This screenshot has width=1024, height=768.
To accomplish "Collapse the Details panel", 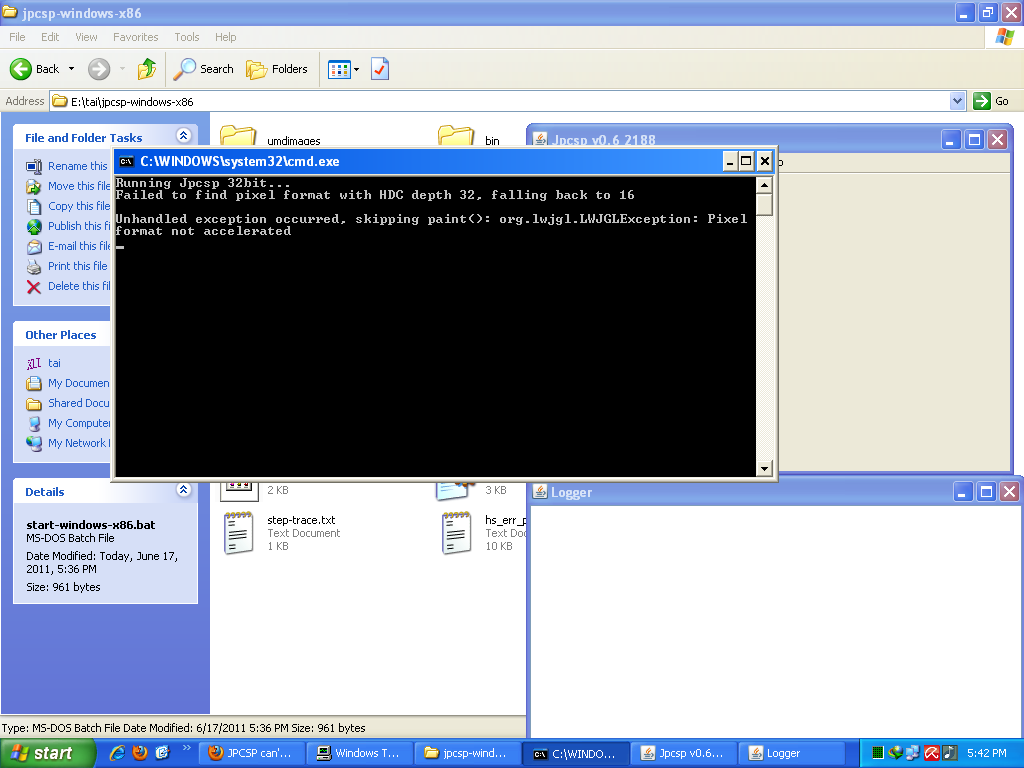I will [184, 490].
